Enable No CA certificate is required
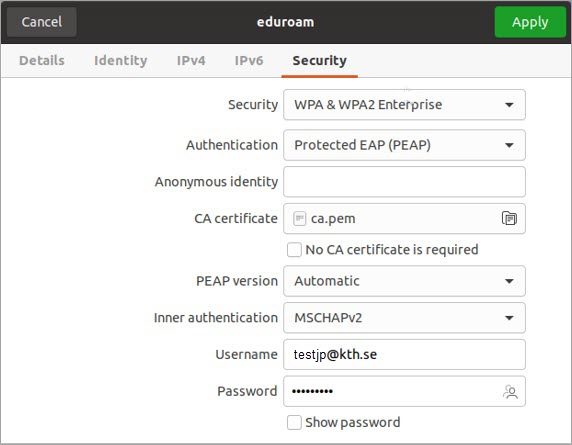Image resolution: width=572 pixels, height=445 pixels. coord(294,250)
